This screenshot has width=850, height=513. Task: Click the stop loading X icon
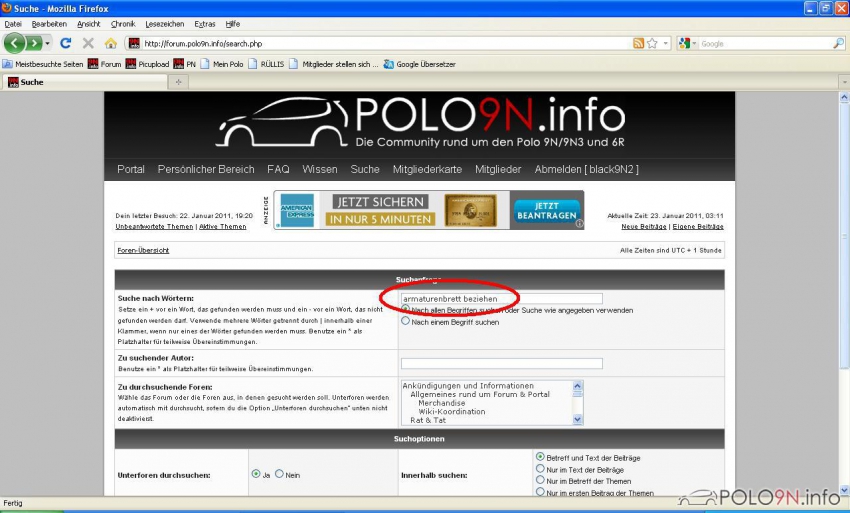tap(88, 44)
